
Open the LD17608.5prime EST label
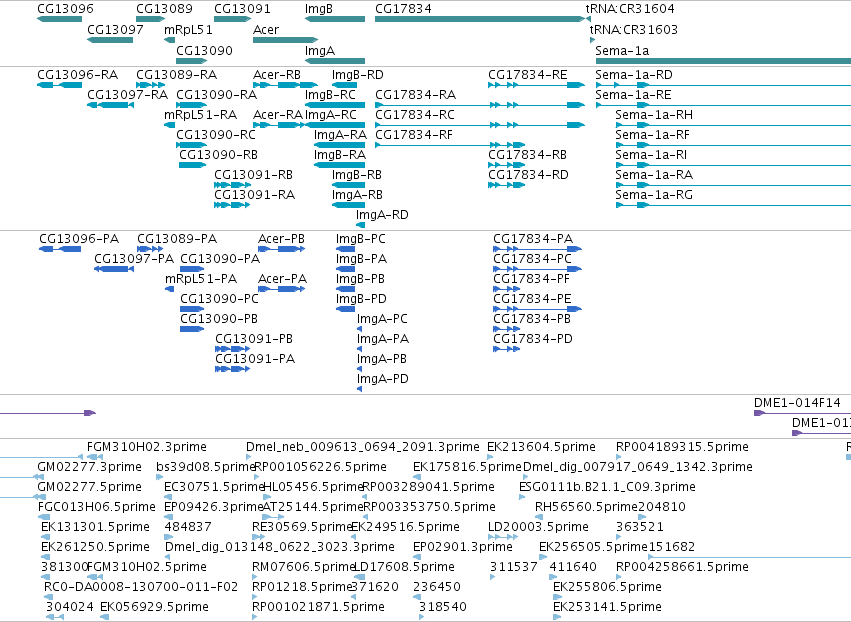[x=404, y=567]
